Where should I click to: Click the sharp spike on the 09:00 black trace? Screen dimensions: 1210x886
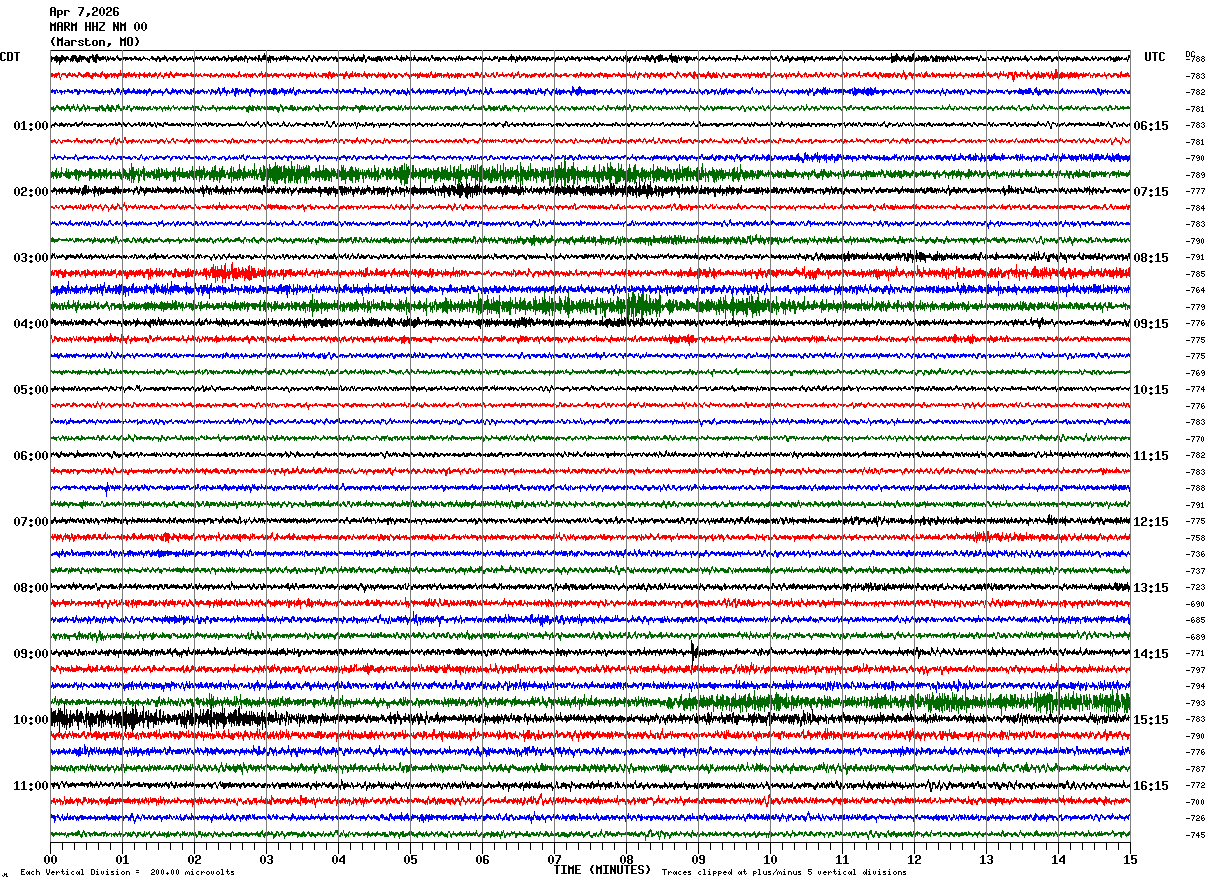coord(694,652)
